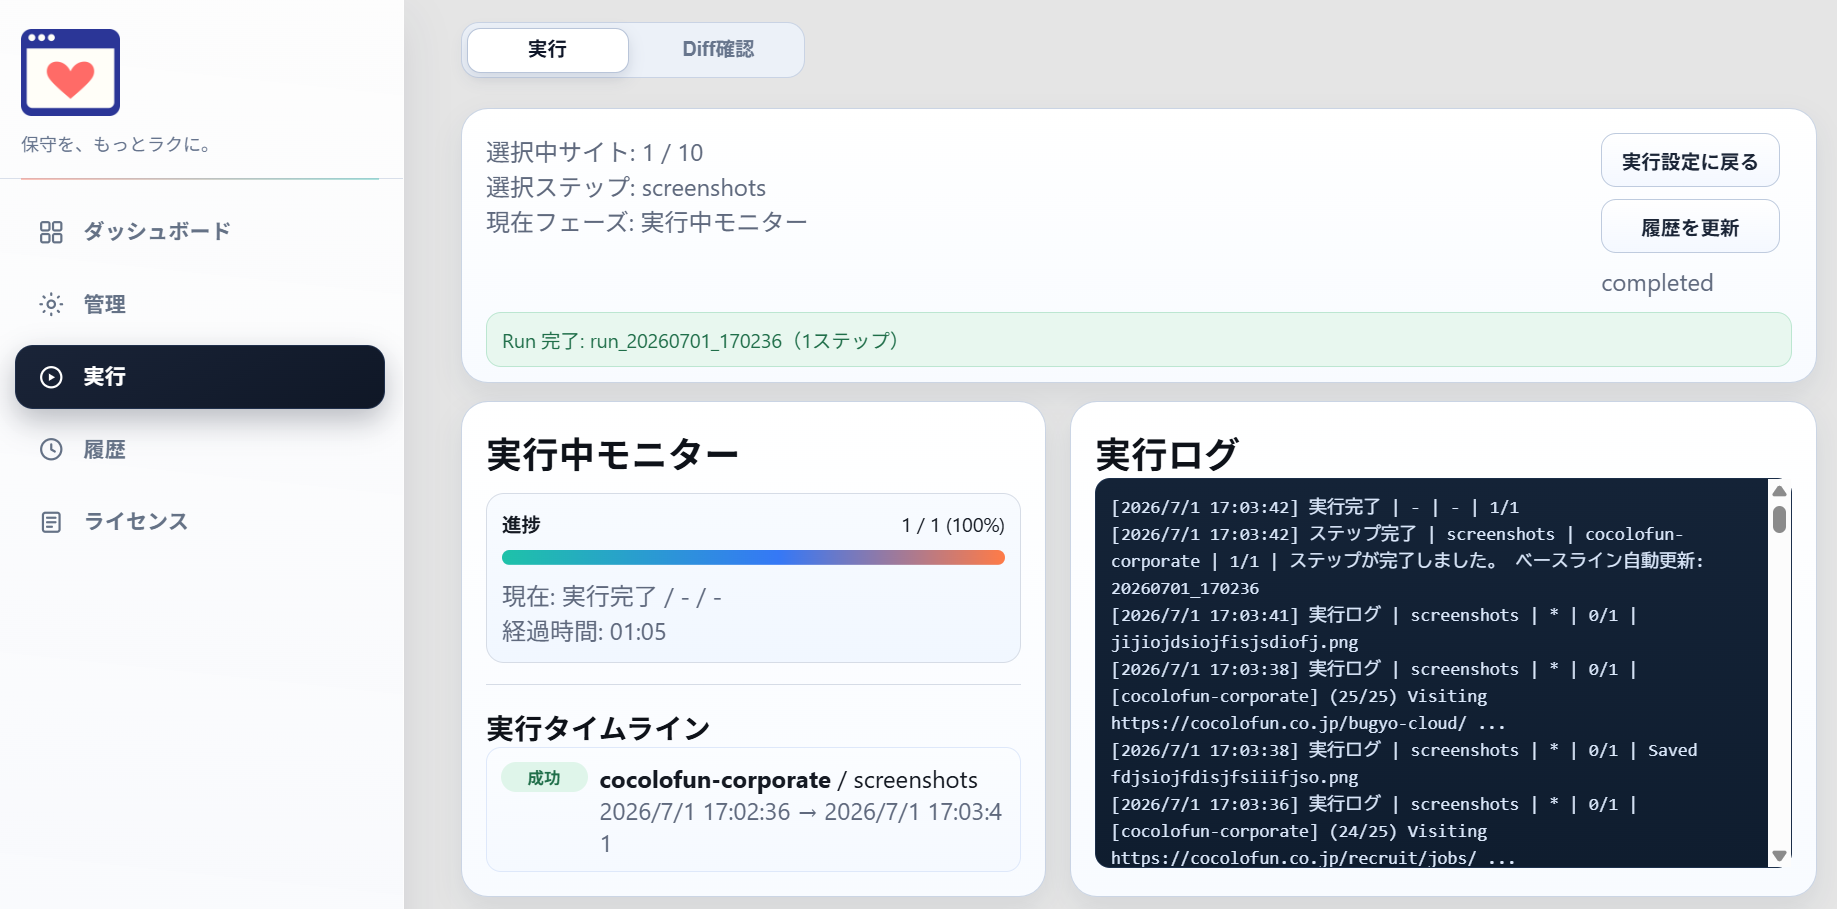Click the log scrollbar down arrow

(x=1779, y=856)
